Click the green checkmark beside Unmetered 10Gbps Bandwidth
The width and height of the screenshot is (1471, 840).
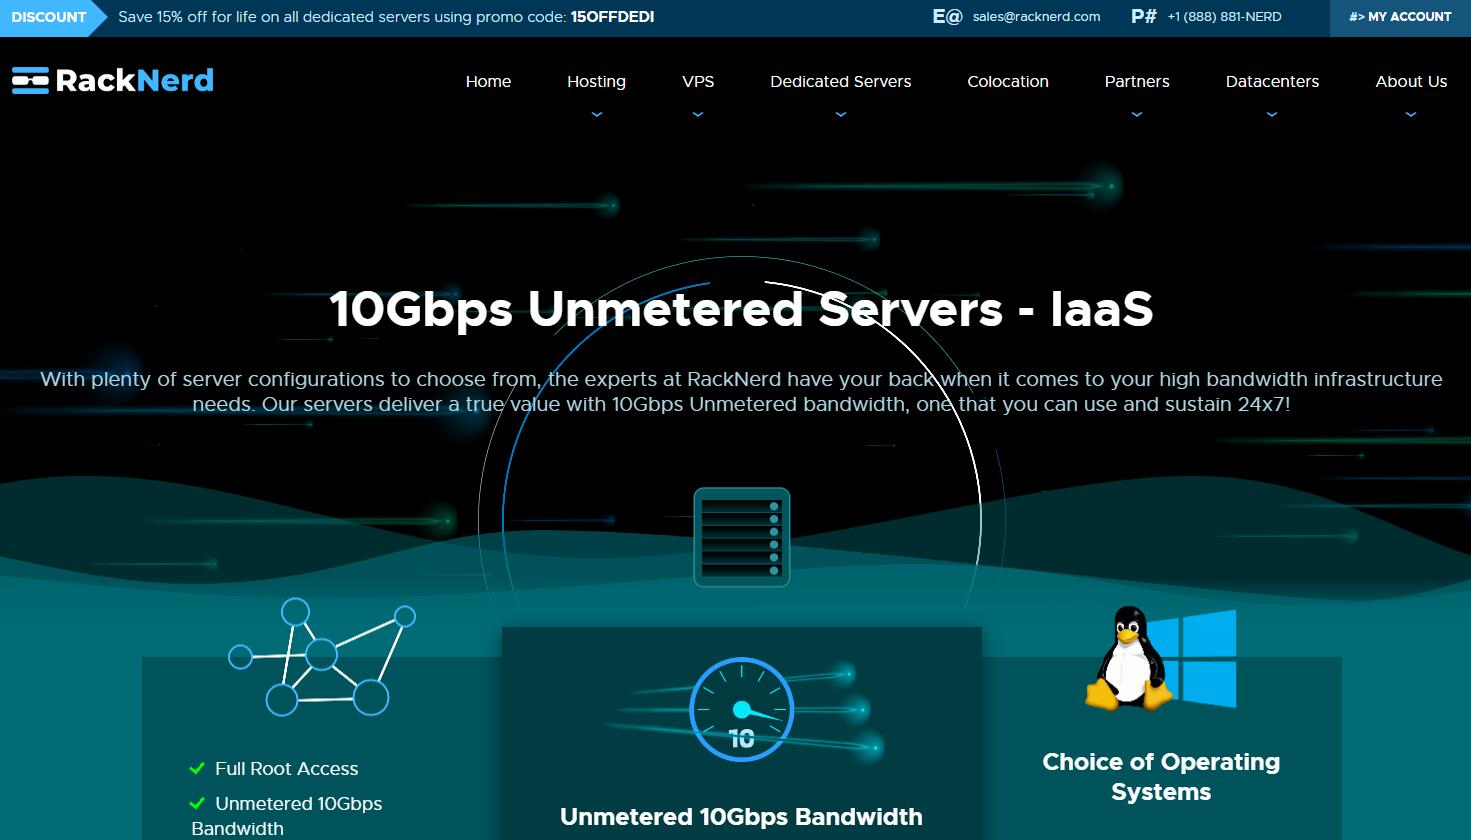pos(197,804)
